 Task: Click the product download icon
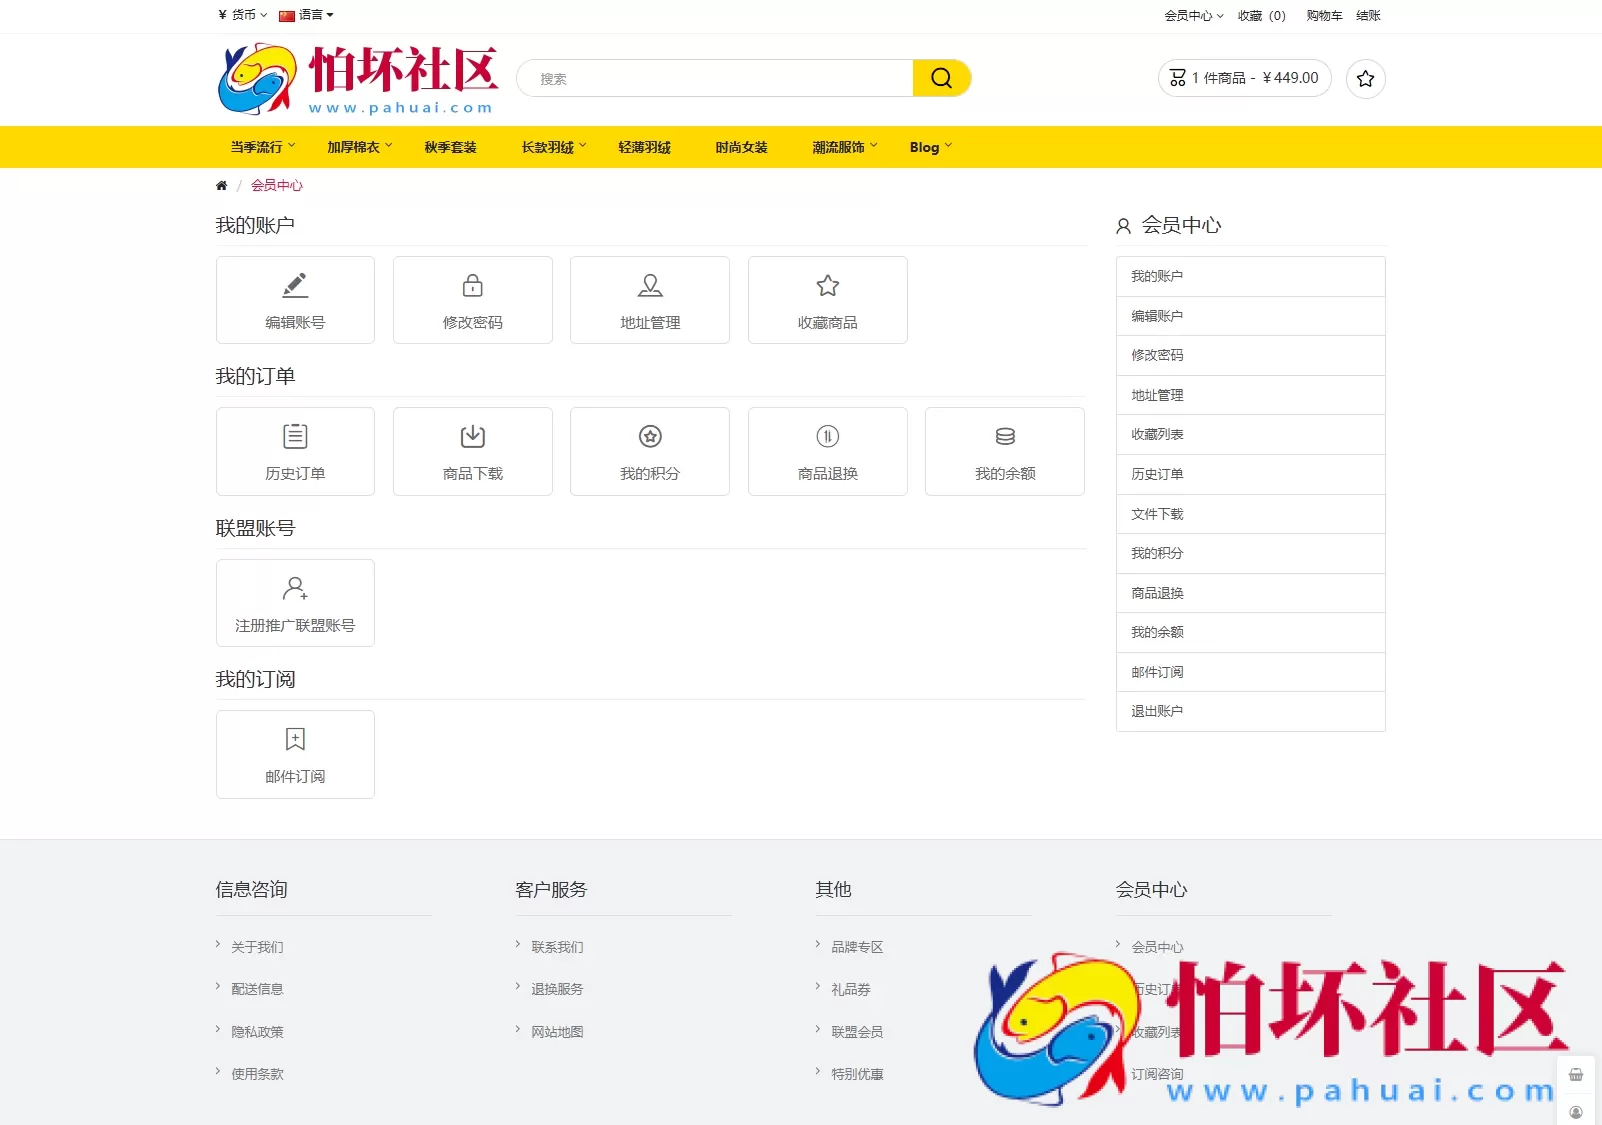[472, 437]
